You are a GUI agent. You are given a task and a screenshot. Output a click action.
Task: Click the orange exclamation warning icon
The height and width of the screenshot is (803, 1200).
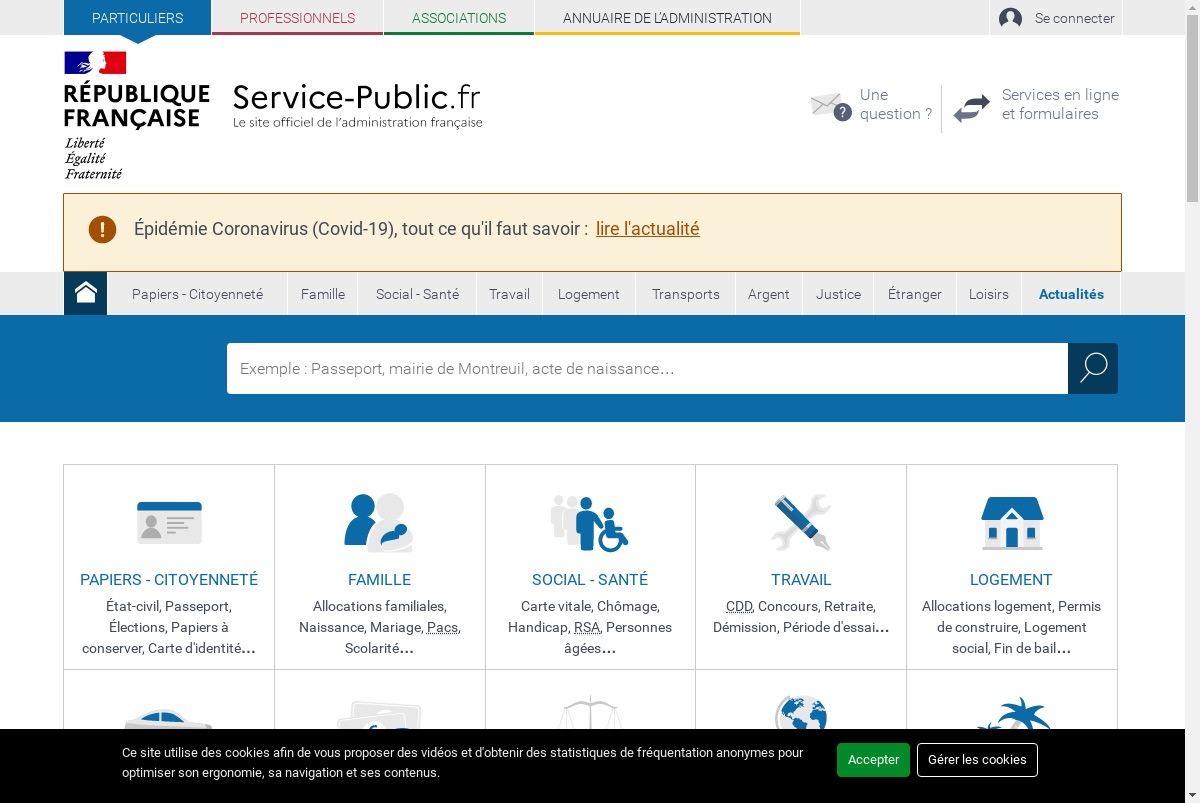[x=102, y=229]
